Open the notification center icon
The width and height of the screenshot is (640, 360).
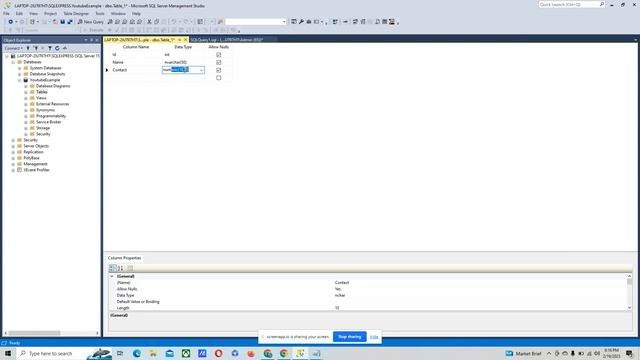coord(629,353)
